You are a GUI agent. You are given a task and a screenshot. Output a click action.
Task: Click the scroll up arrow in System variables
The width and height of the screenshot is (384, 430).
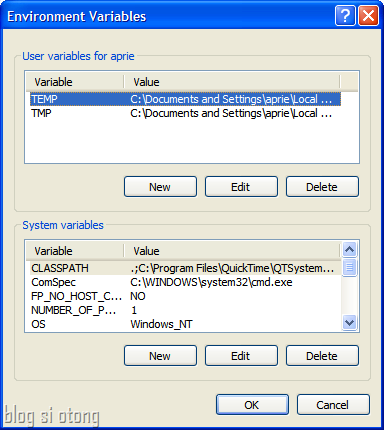pyautogui.click(x=349, y=249)
